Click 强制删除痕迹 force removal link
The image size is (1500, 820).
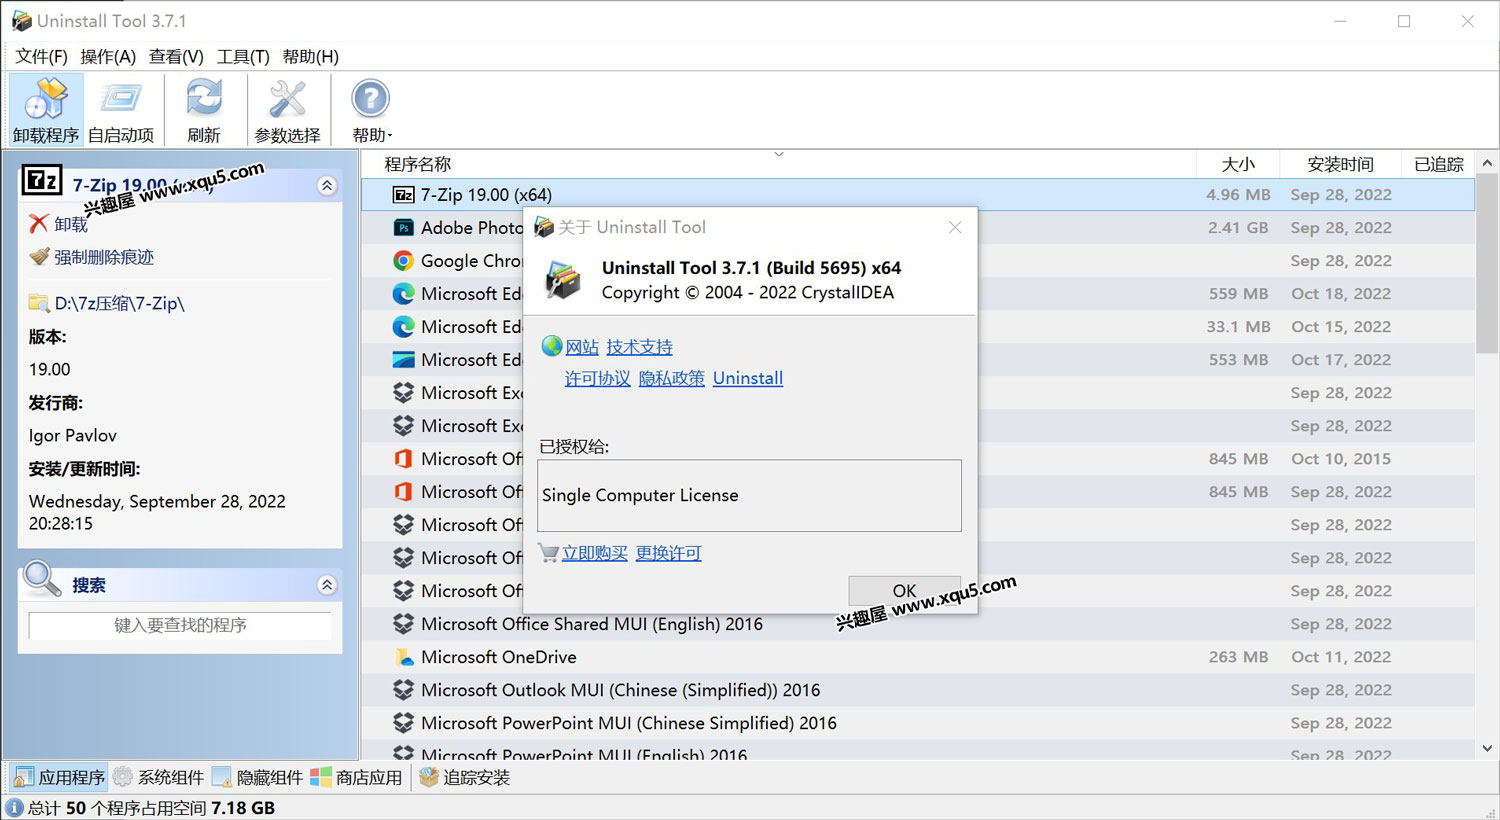[103, 257]
